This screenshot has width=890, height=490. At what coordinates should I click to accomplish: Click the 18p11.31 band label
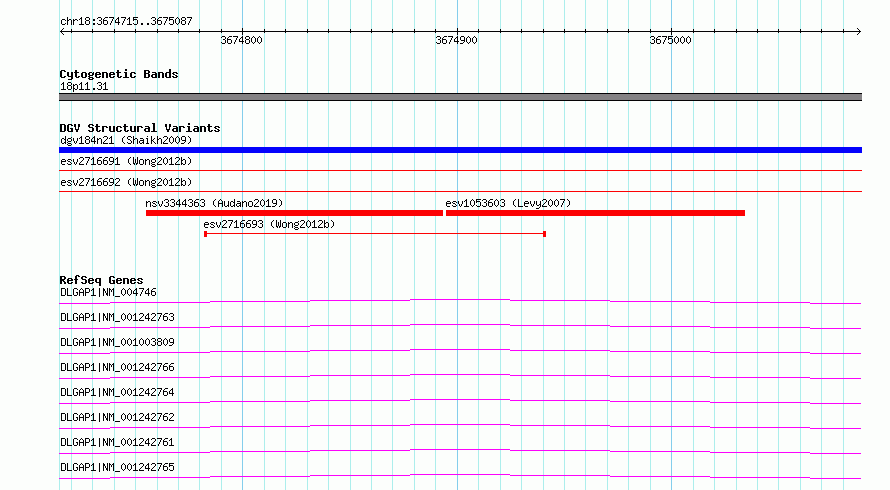click(x=84, y=86)
